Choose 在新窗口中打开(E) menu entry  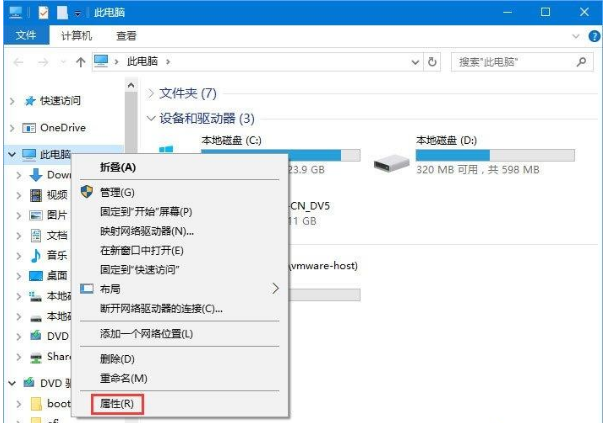pyautogui.click(x=179, y=250)
